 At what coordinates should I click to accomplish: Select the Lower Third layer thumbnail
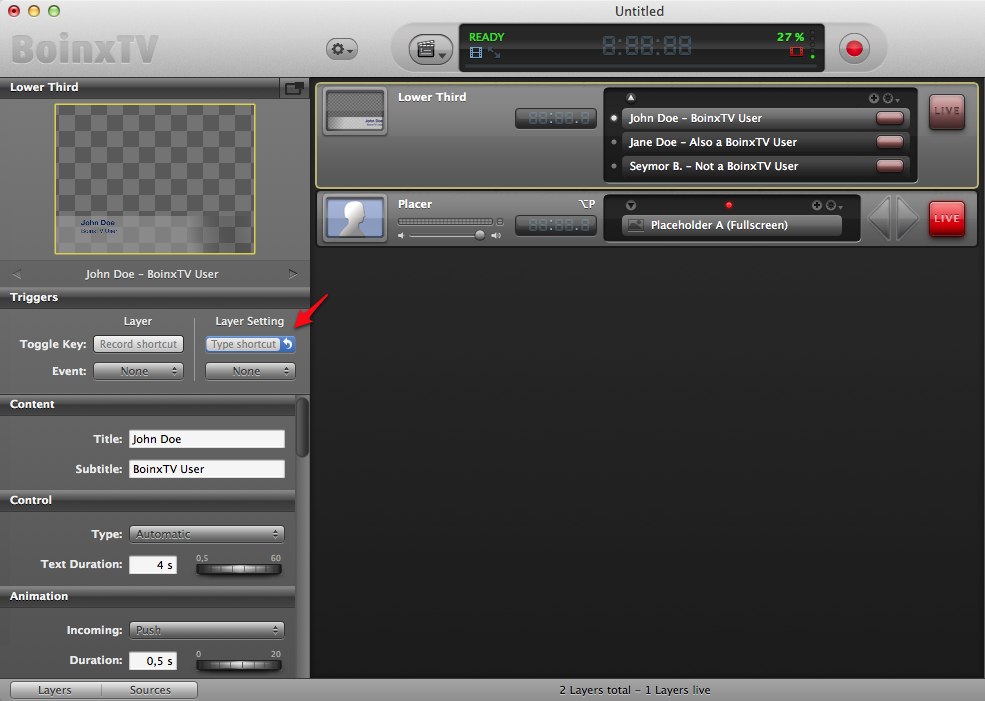click(x=355, y=111)
